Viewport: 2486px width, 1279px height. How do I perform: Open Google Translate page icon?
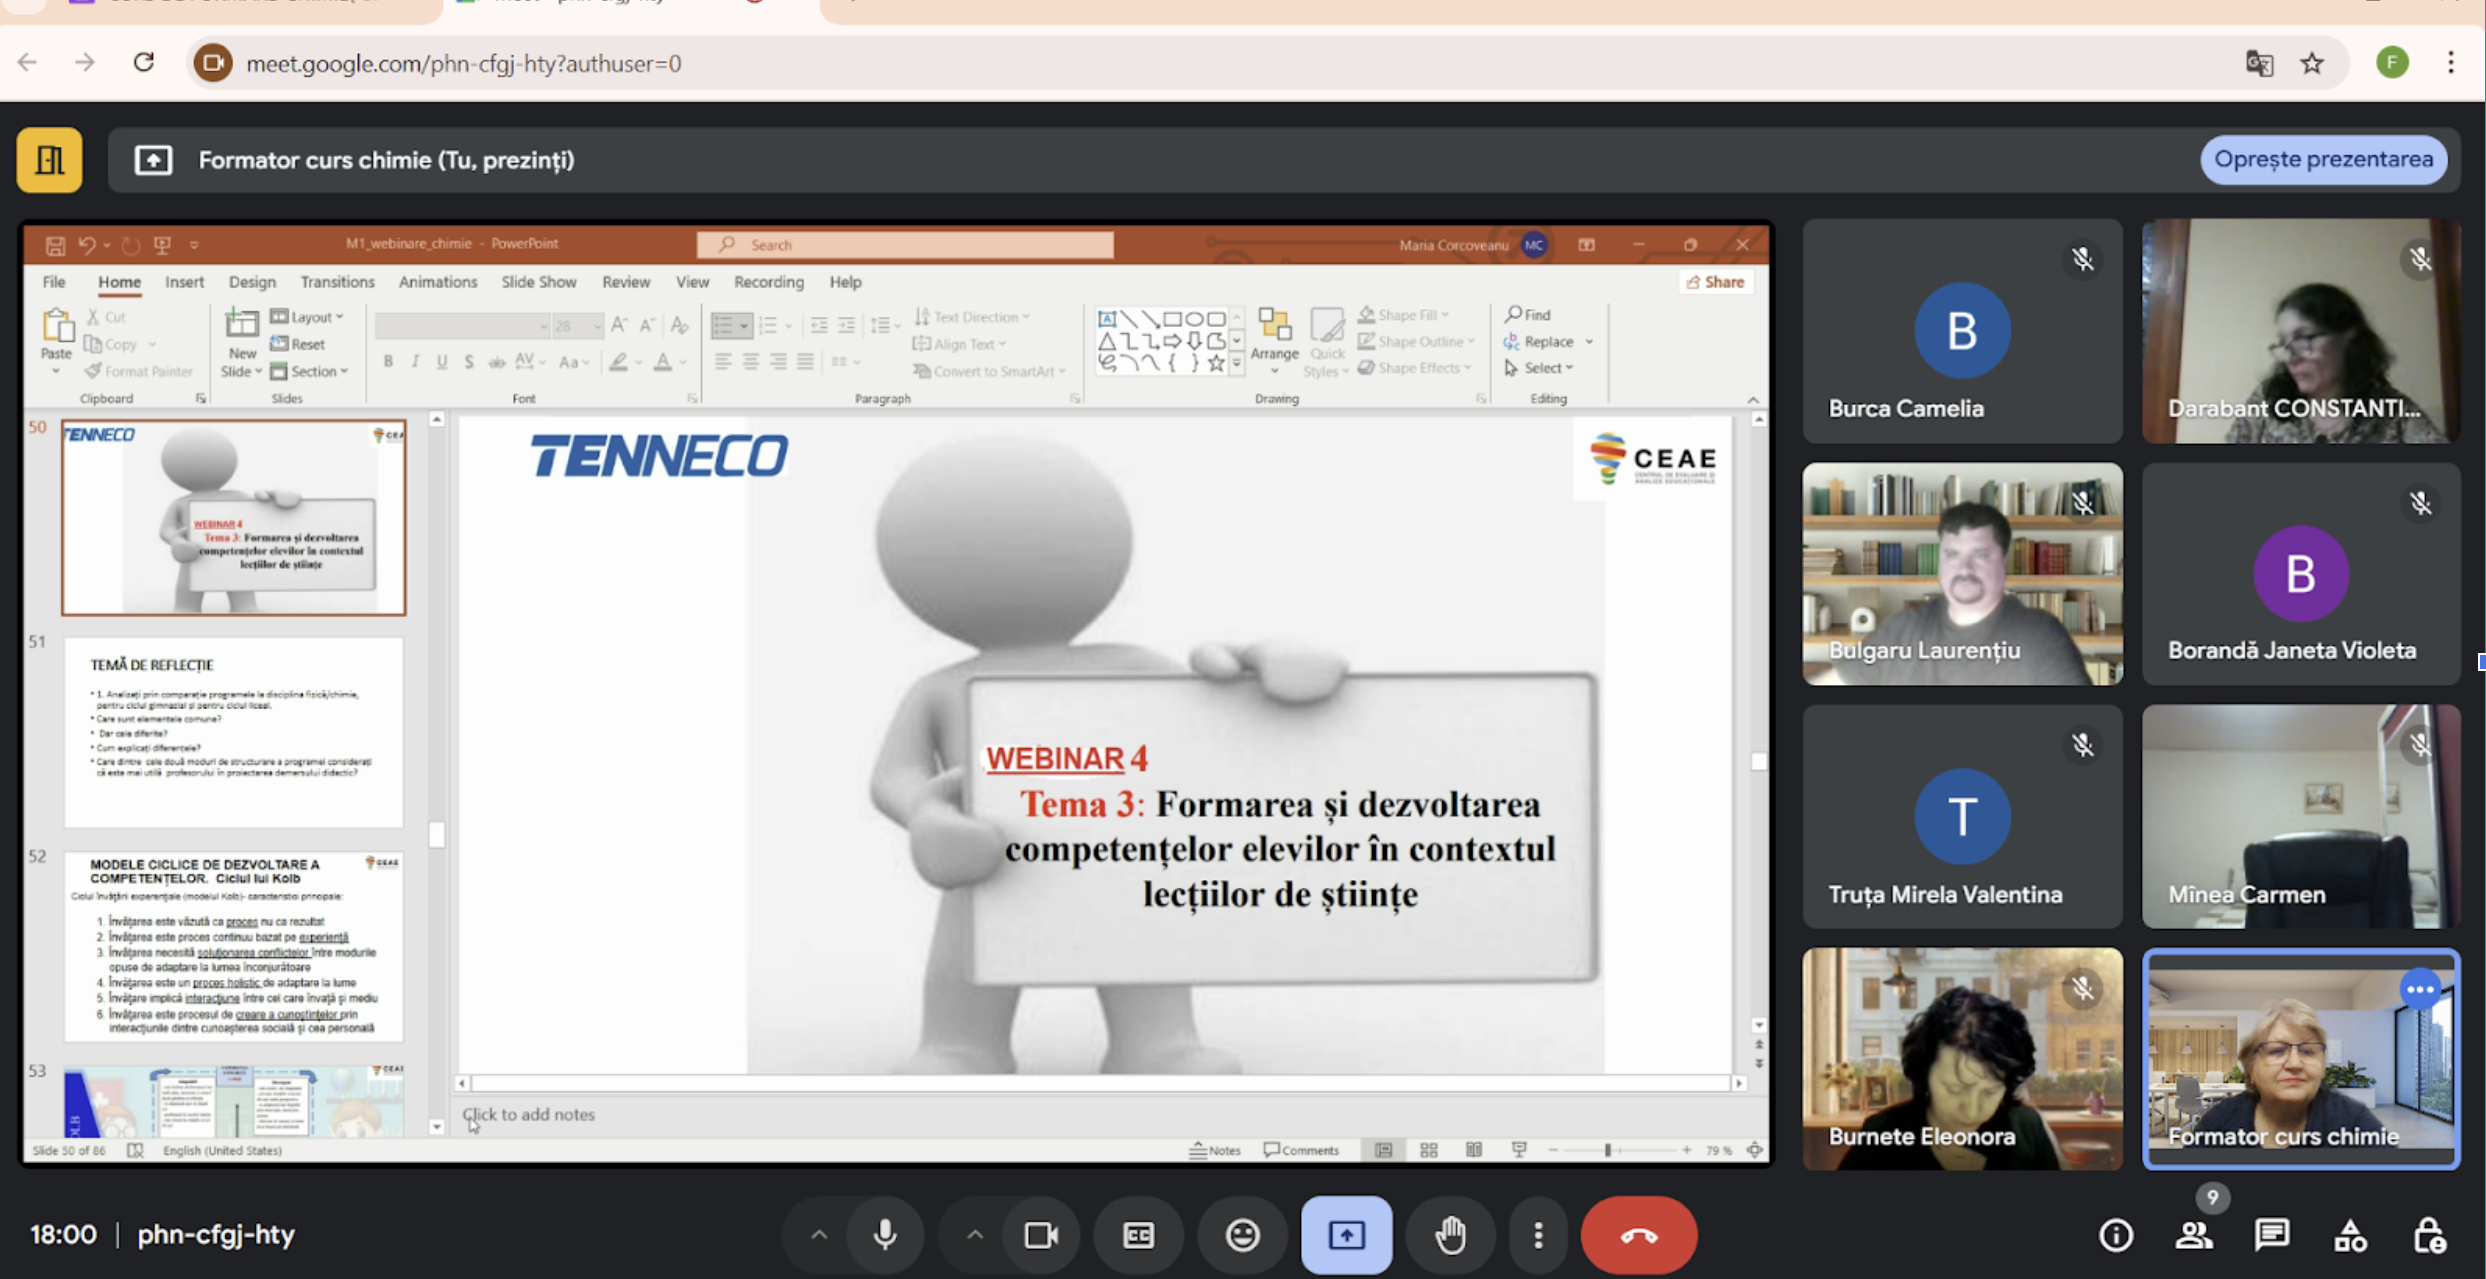tap(2260, 63)
